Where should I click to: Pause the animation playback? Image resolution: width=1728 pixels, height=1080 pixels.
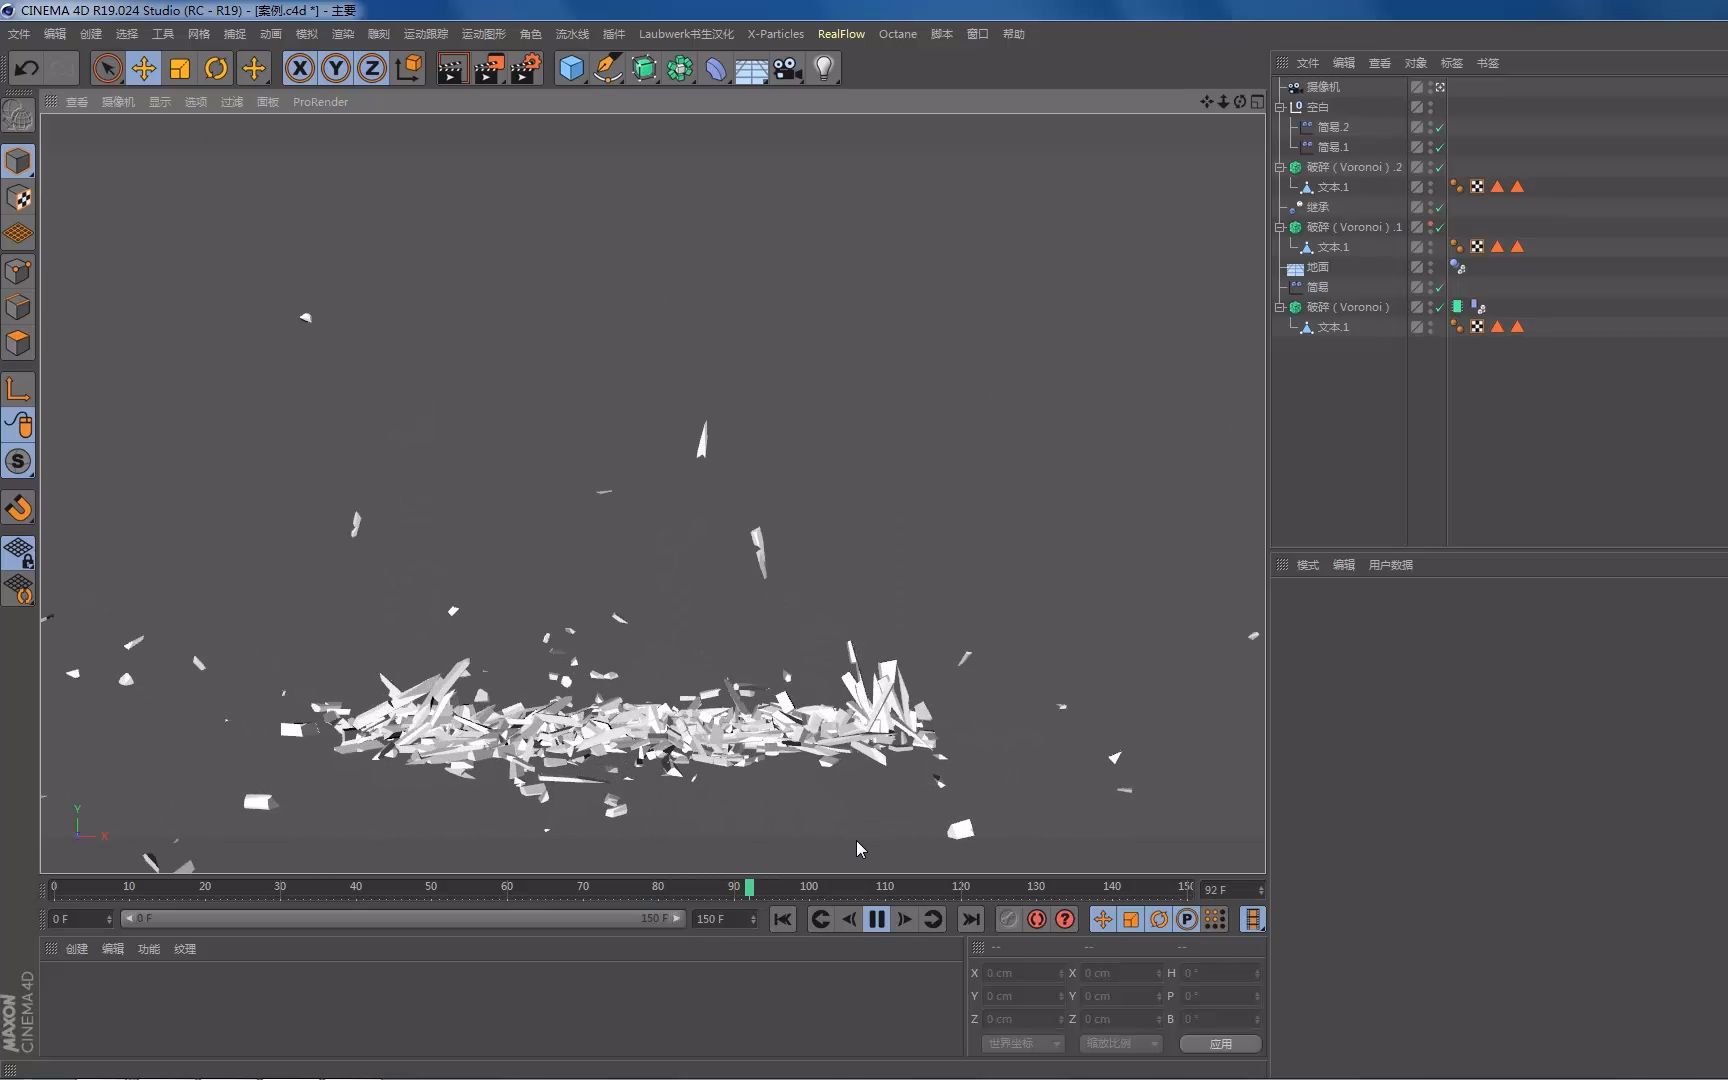pos(876,919)
